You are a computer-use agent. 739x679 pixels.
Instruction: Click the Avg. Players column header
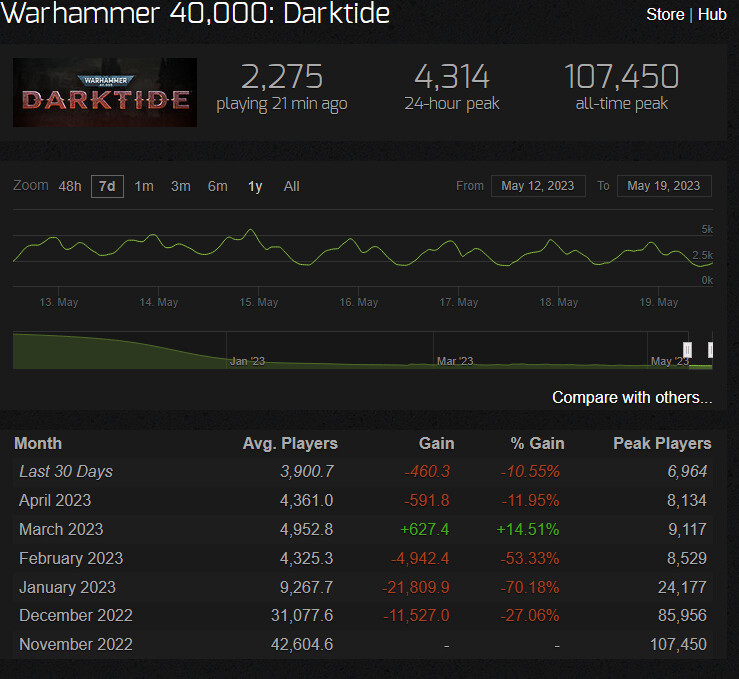pyautogui.click(x=290, y=443)
